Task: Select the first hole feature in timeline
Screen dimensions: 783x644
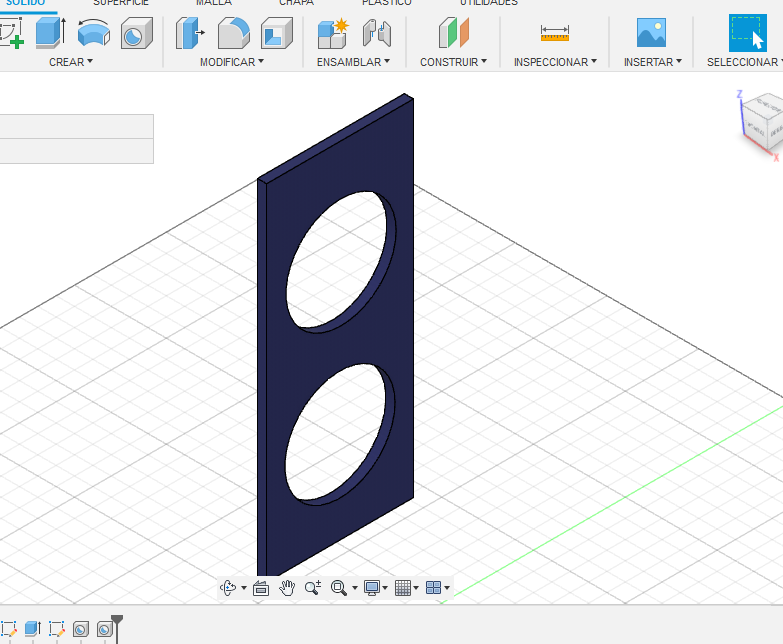Action: 81,629
